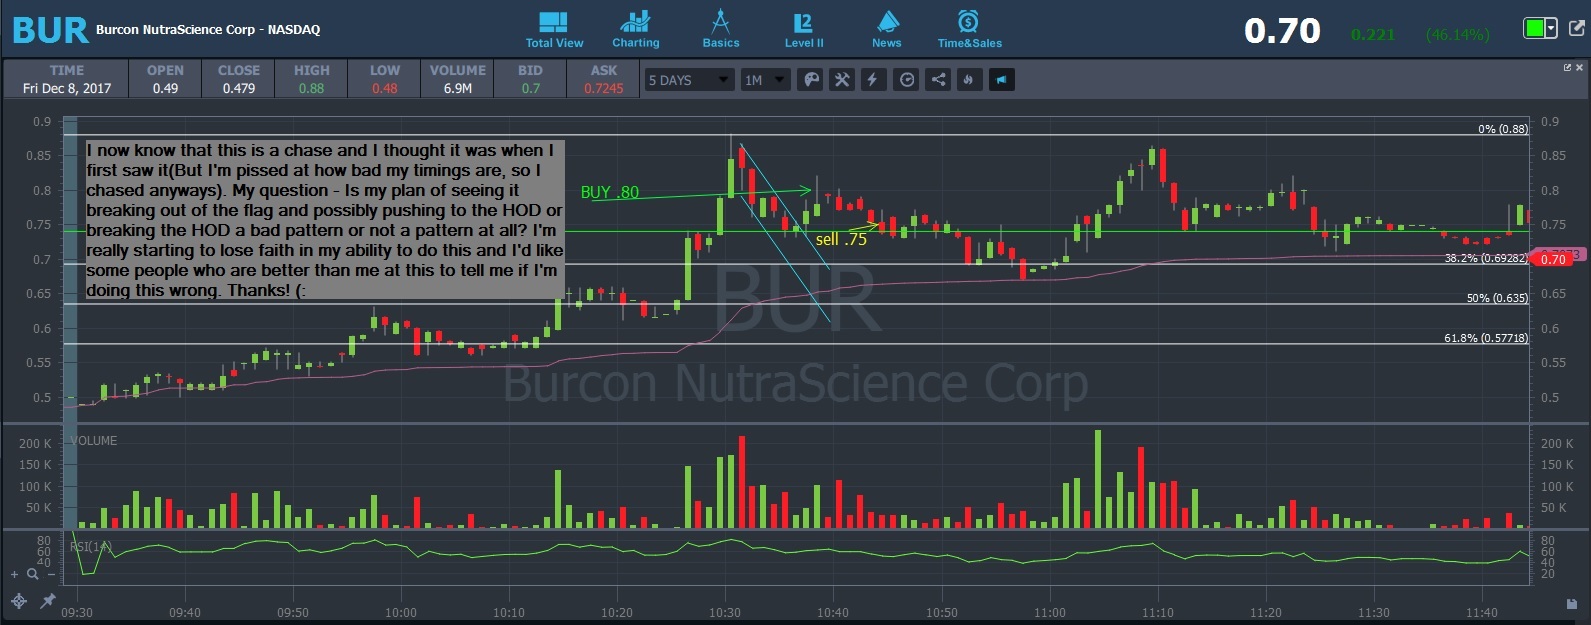The image size is (1591, 625).
Task: Click the flame icon in chart toolbar
Action: pyautogui.click(x=969, y=80)
